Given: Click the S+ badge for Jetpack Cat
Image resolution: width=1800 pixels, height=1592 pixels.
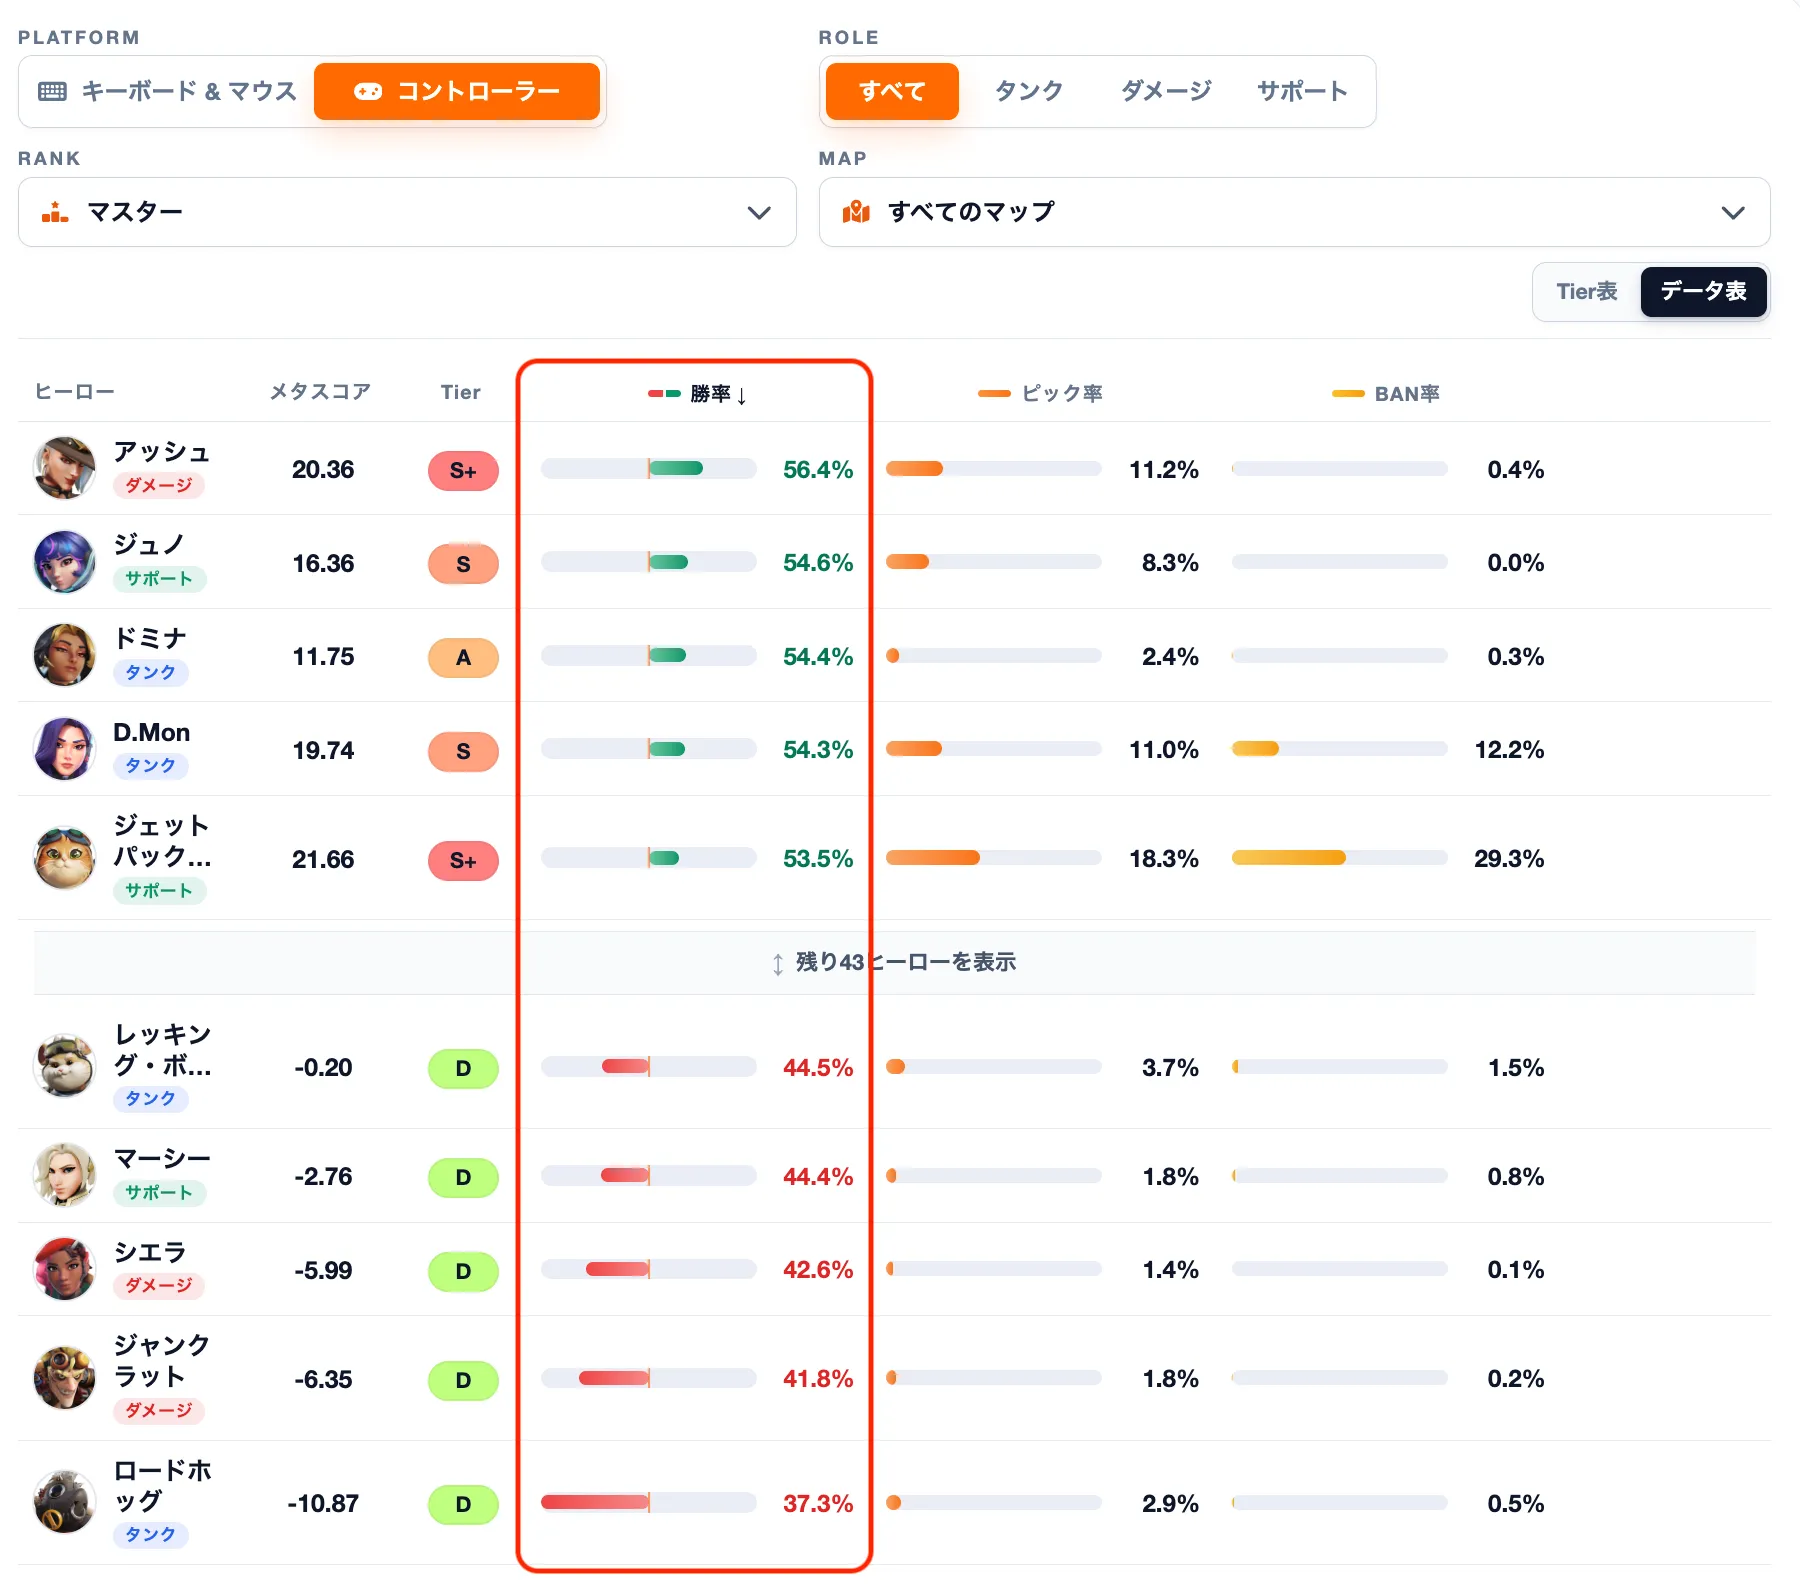Looking at the screenshot, I should pos(463,860).
